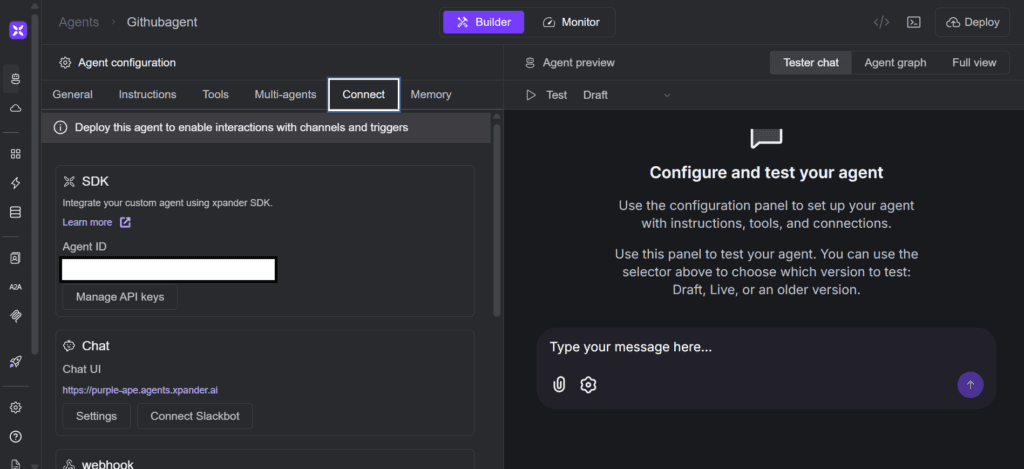Image resolution: width=1024 pixels, height=469 pixels.
Task: Open the terminal console icon in header
Action: [x=914, y=22]
